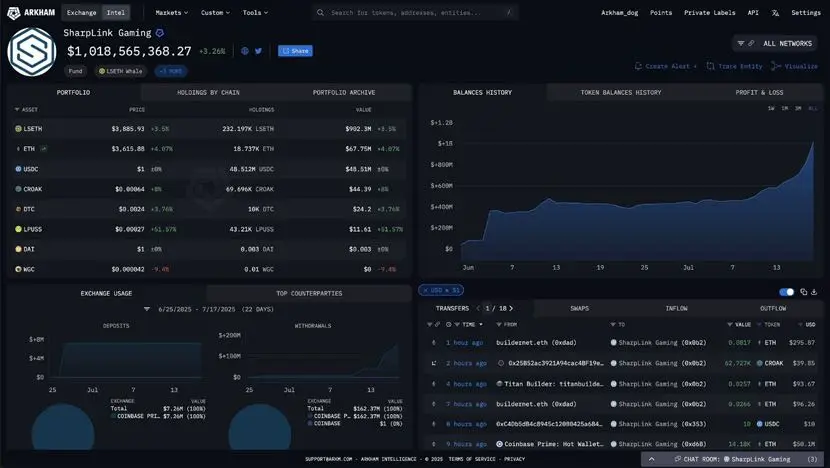Screen dimensions: 830x468
Task: Click the USDC token icon in portfolio
Action: pos(19,169)
